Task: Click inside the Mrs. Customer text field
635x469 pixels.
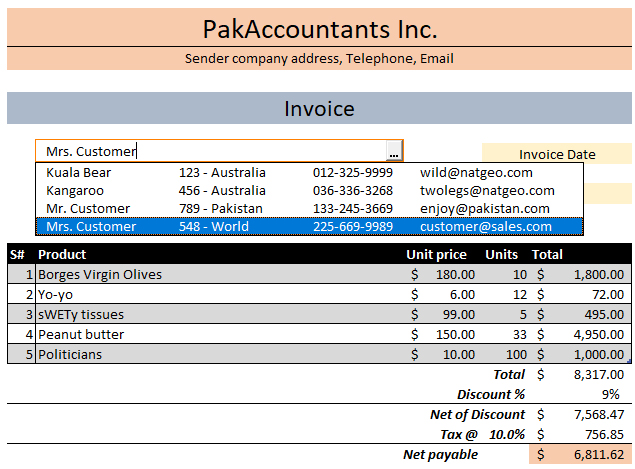Action: tap(211, 151)
